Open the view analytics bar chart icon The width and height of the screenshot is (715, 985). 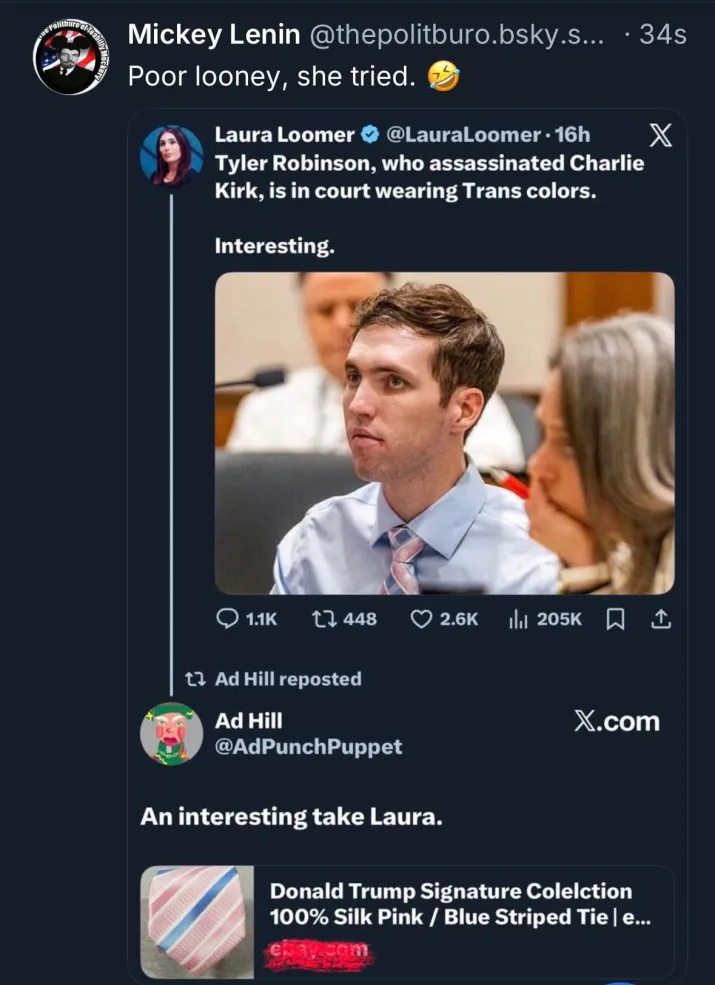click(x=517, y=619)
